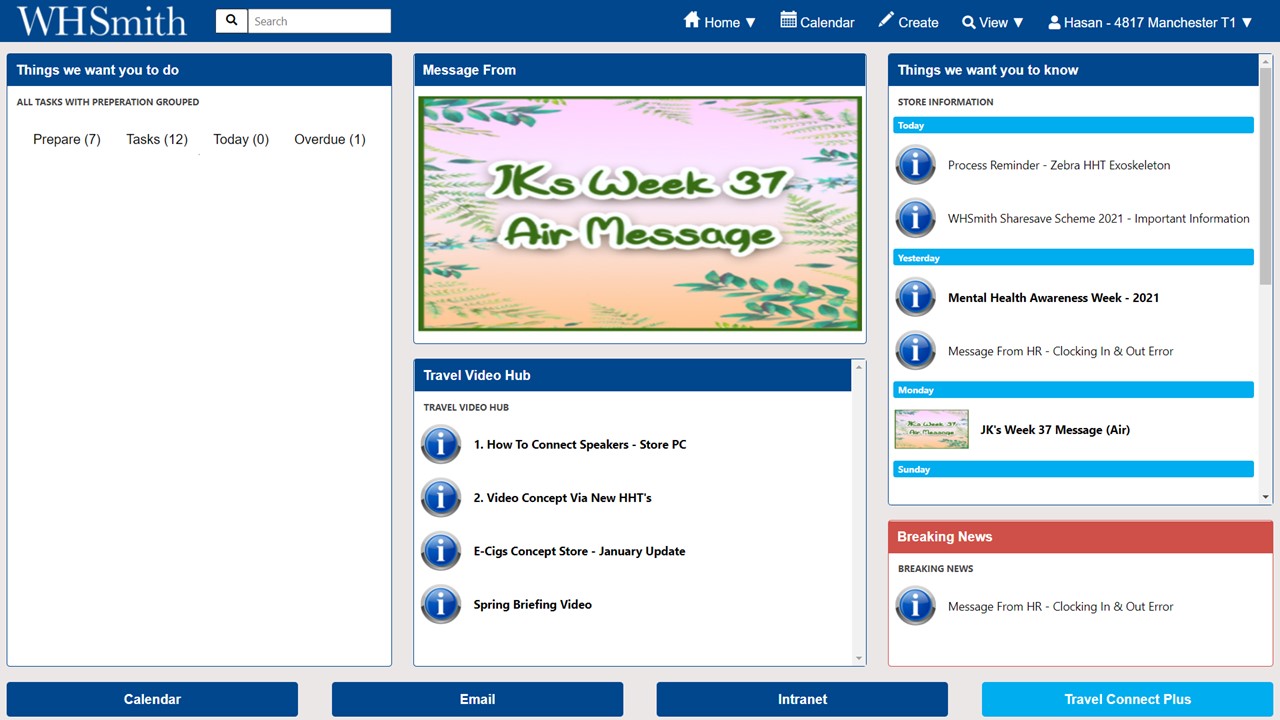Screen dimensions: 1280x720
Task: Expand the Home dropdown menu
Action: click(720, 22)
